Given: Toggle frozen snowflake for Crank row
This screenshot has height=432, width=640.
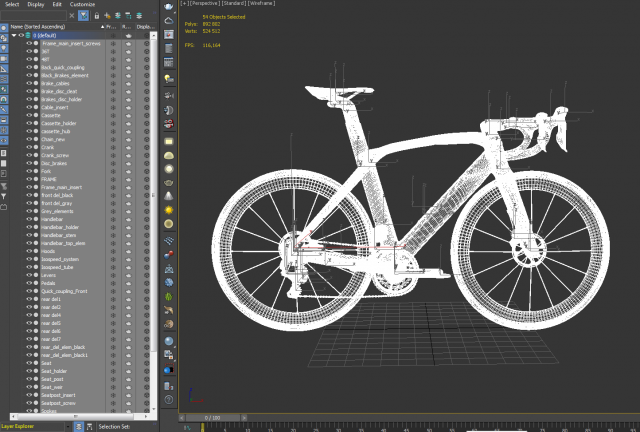Looking at the screenshot, I should [x=113, y=147].
